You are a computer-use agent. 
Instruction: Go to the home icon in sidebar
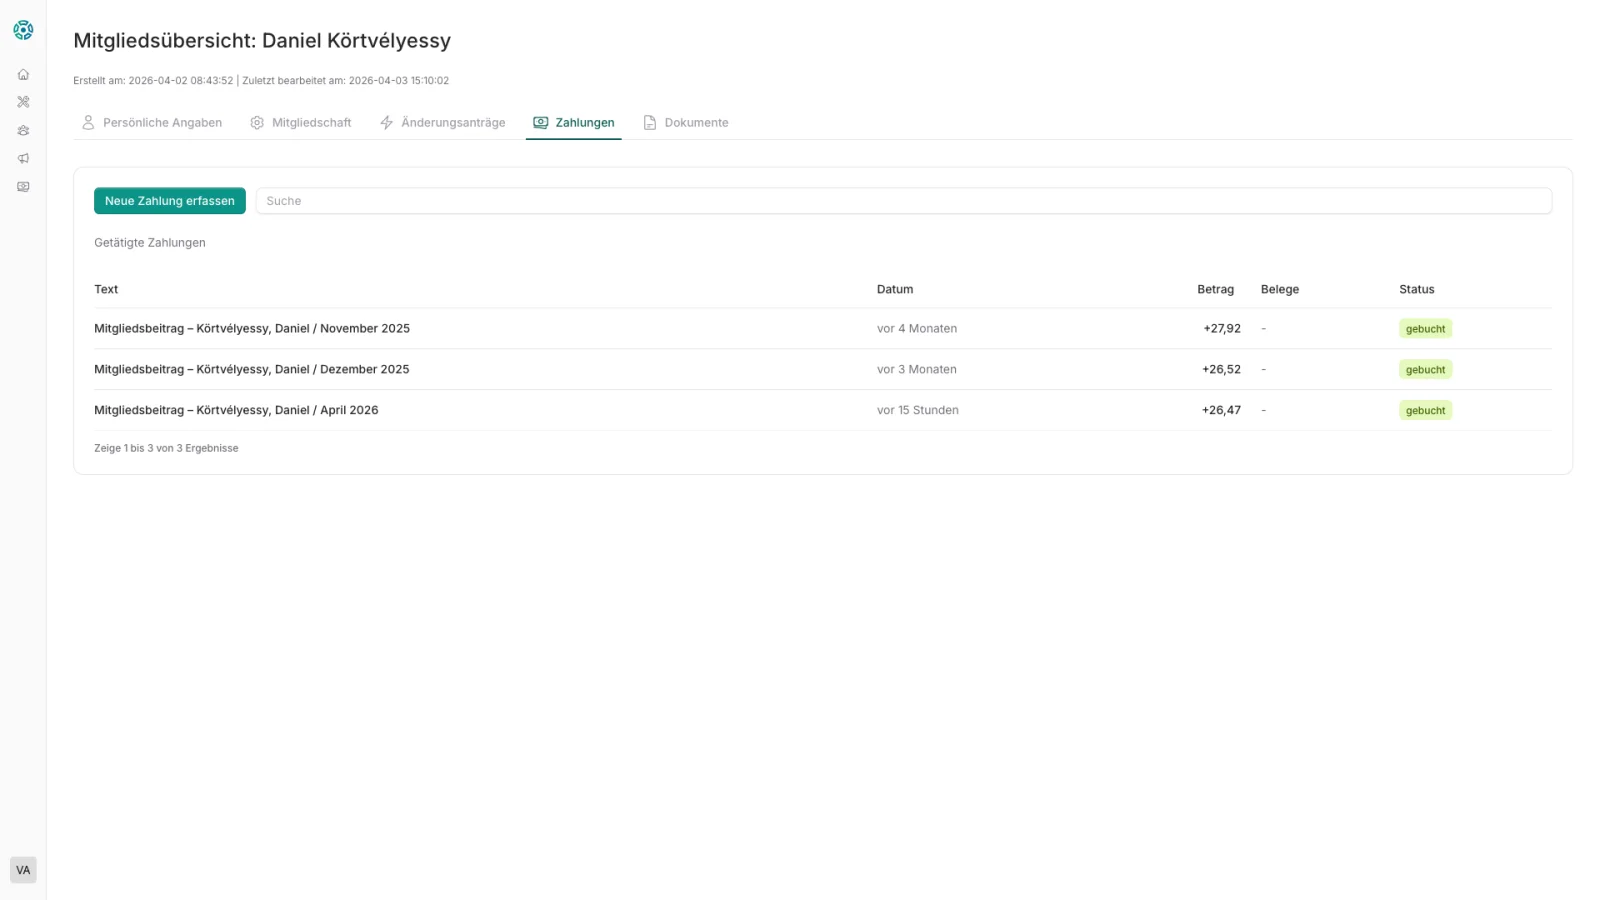point(23,74)
